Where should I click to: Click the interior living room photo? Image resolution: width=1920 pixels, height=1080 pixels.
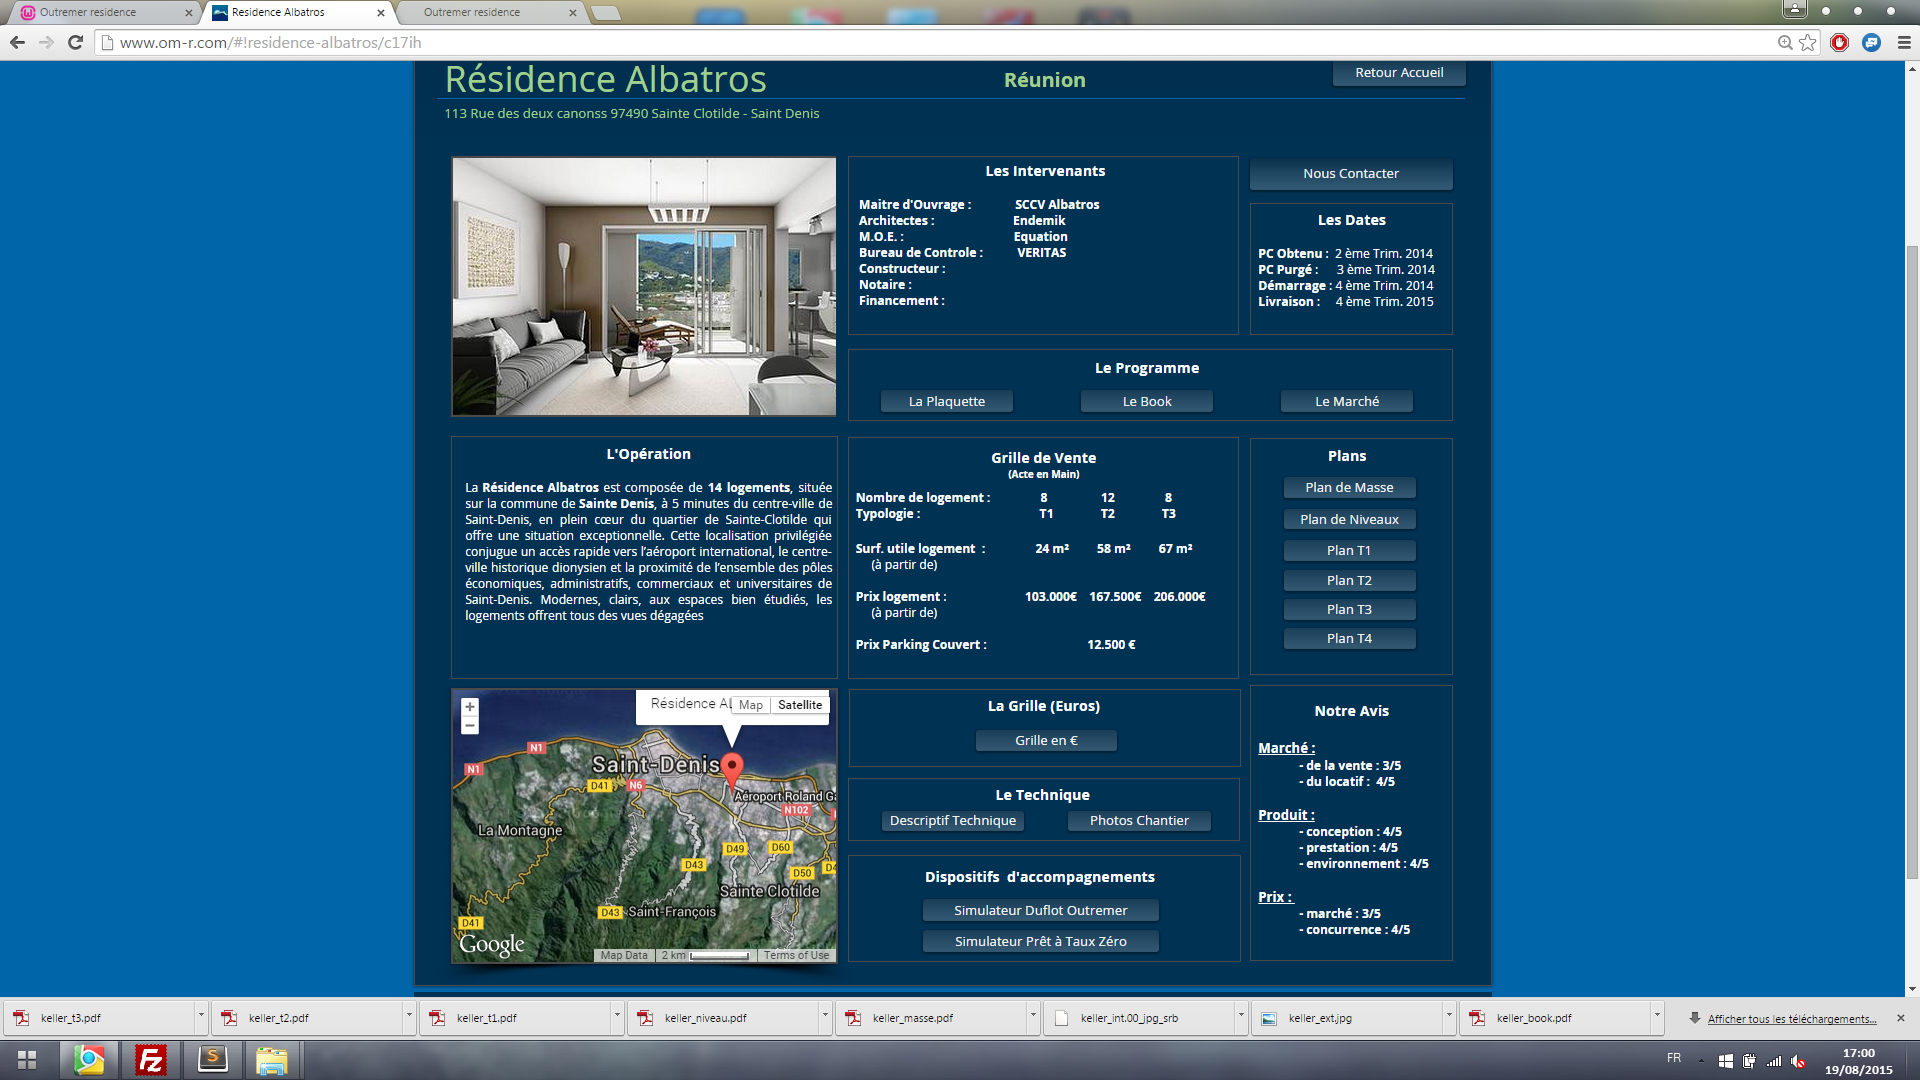[643, 286]
